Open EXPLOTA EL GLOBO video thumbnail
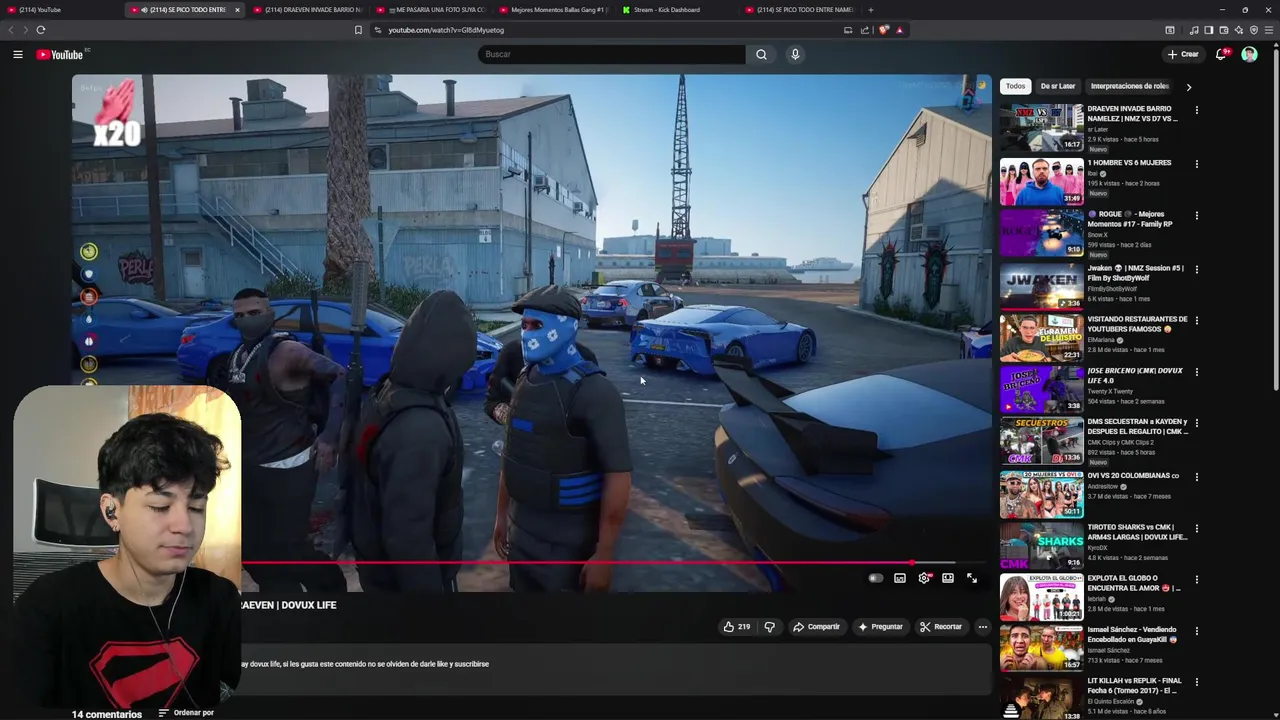 tap(1041, 597)
